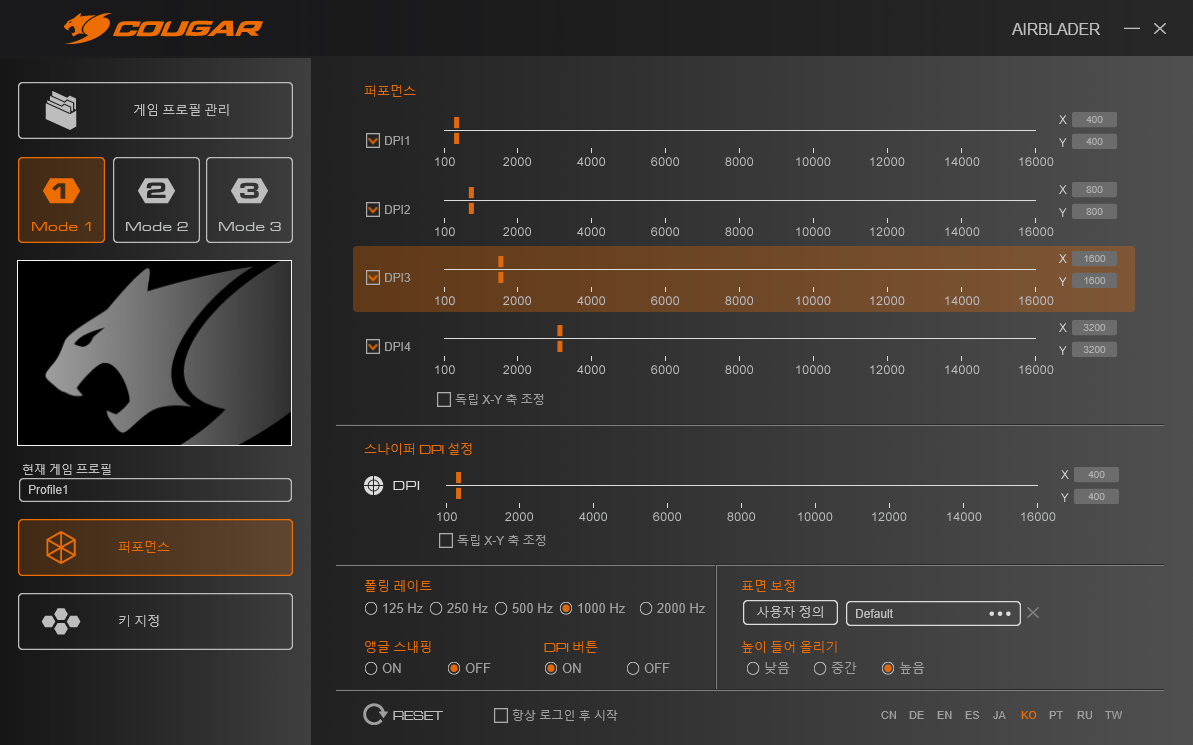The height and width of the screenshot is (745, 1193).
Task: Click the 사용자 정의 button
Action: pyautogui.click(x=790, y=612)
